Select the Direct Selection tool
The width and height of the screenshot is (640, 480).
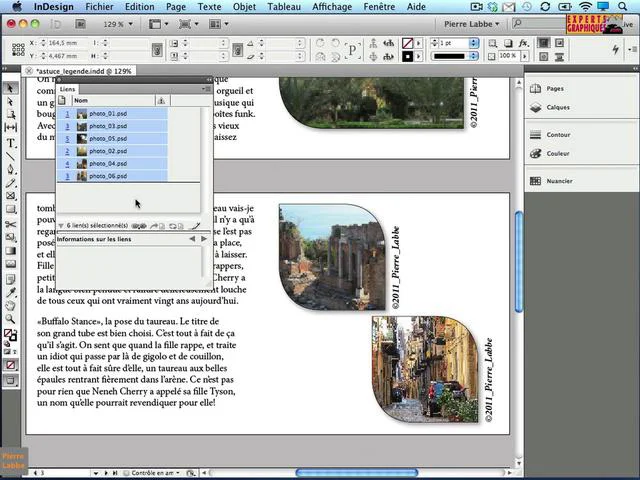(x=11, y=102)
